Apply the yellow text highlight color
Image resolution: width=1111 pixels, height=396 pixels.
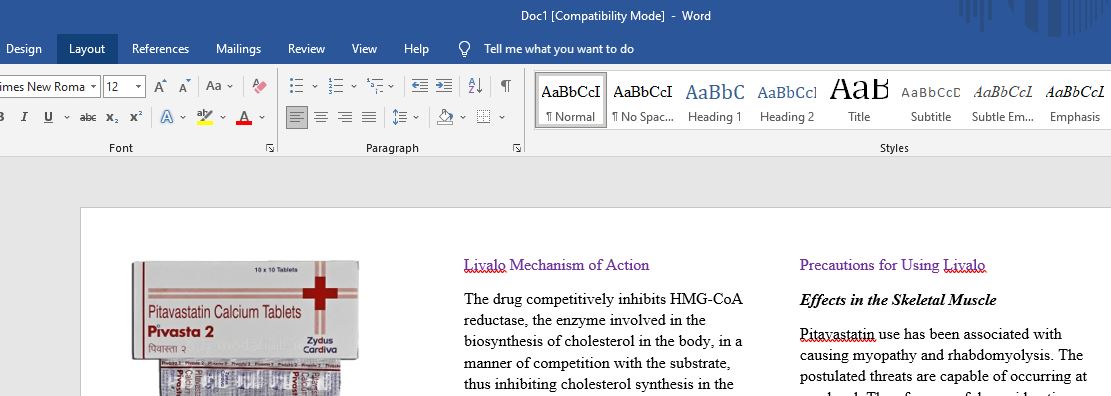(x=205, y=118)
